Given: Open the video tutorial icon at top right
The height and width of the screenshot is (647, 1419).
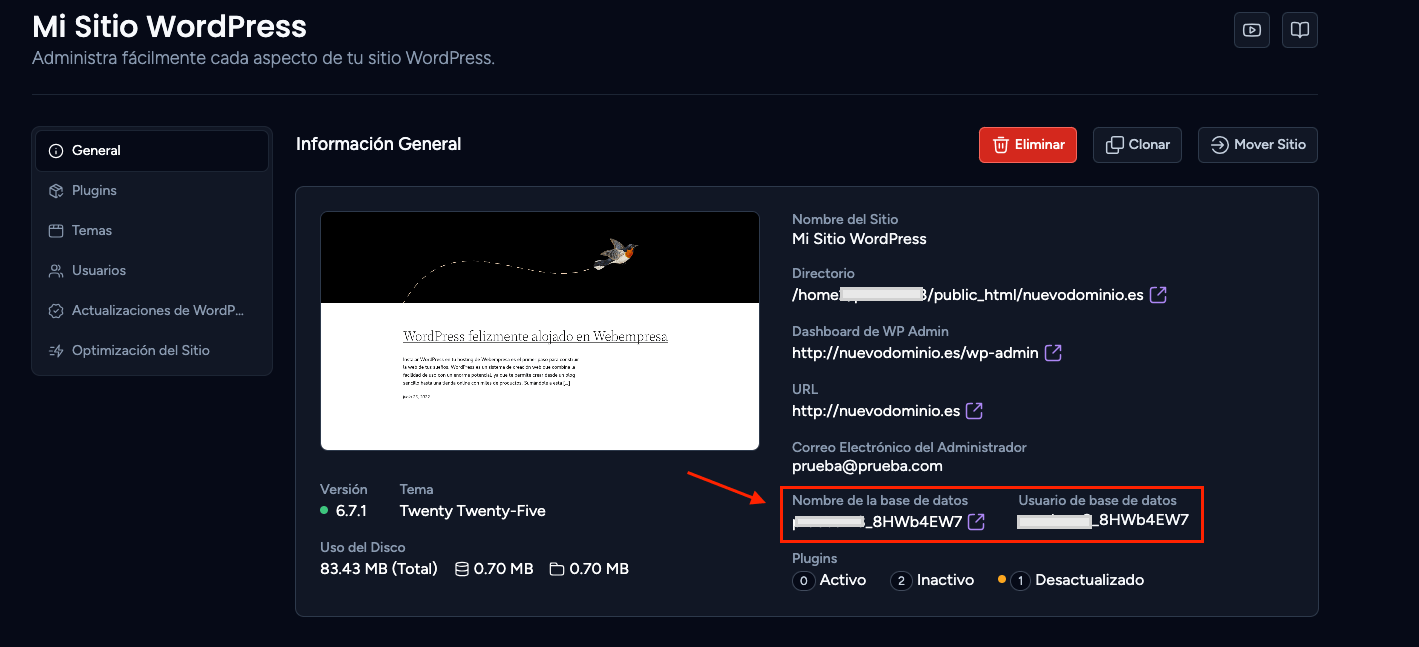Looking at the screenshot, I should click(x=1252, y=30).
